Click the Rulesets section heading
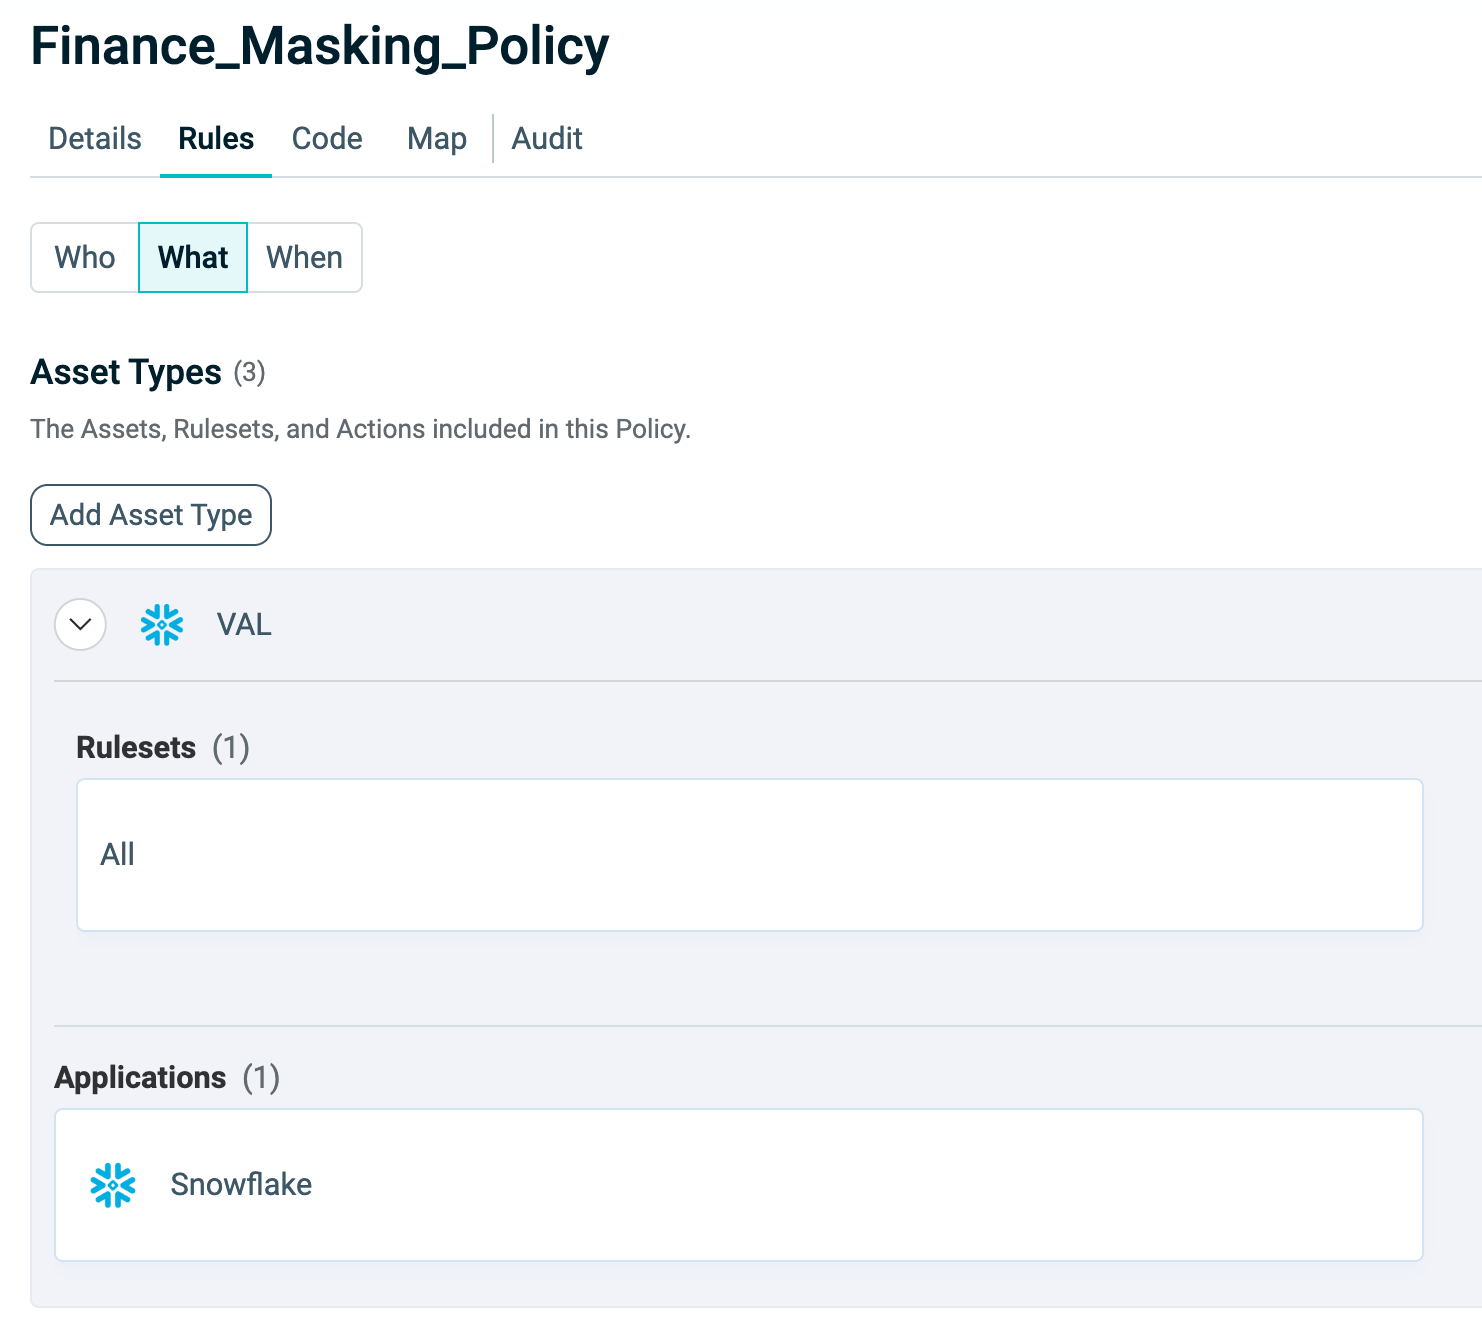1482x1324 pixels. pos(136,747)
